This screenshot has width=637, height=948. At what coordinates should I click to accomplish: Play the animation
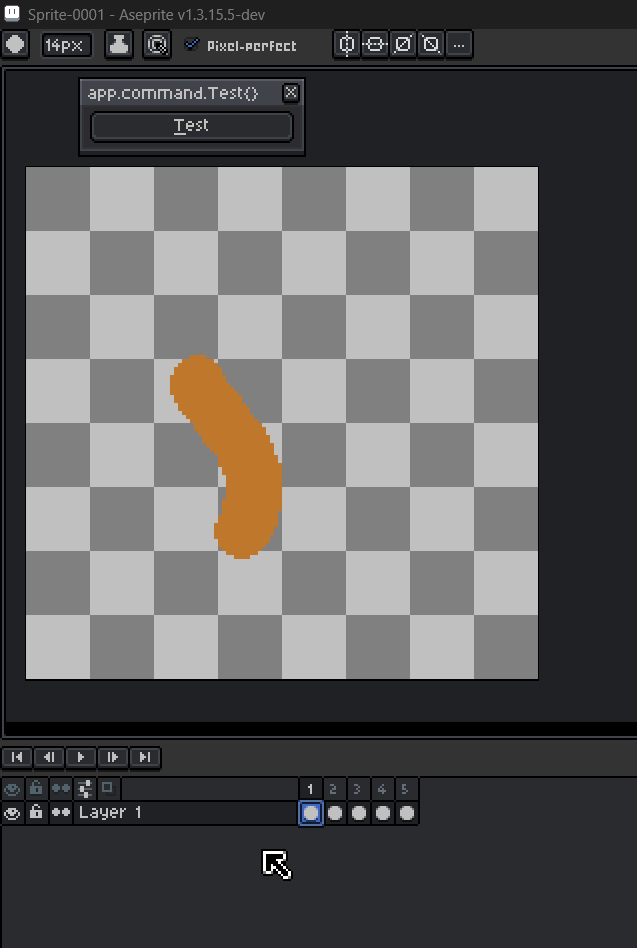[x=81, y=758]
